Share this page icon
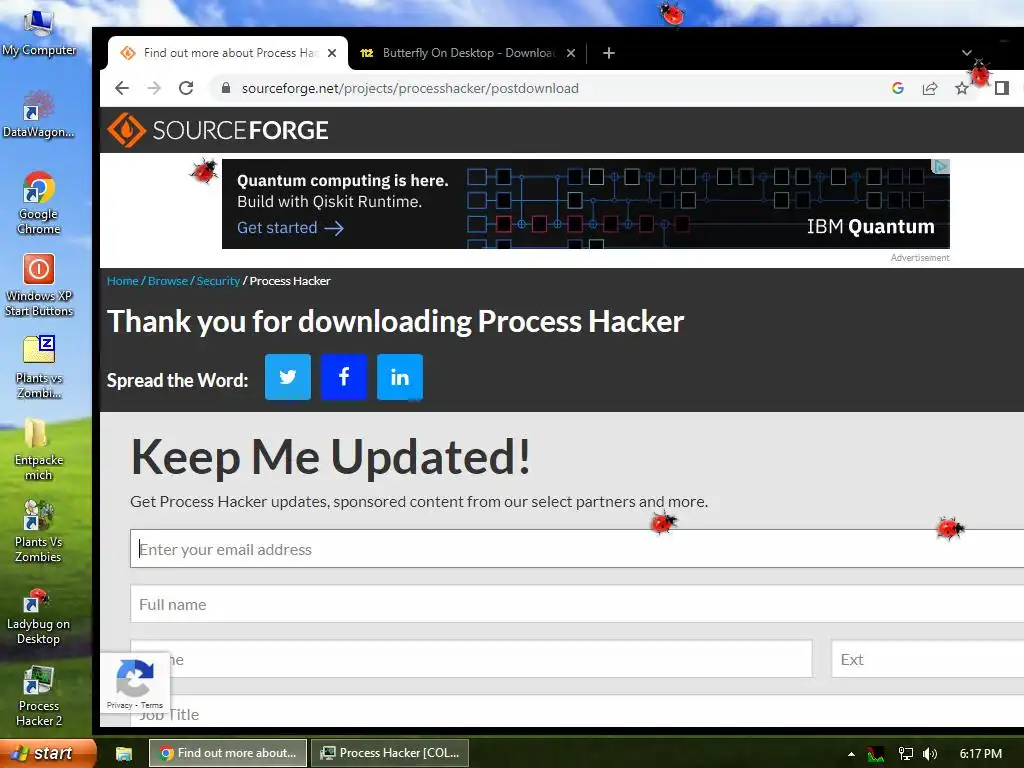 (930, 88)
